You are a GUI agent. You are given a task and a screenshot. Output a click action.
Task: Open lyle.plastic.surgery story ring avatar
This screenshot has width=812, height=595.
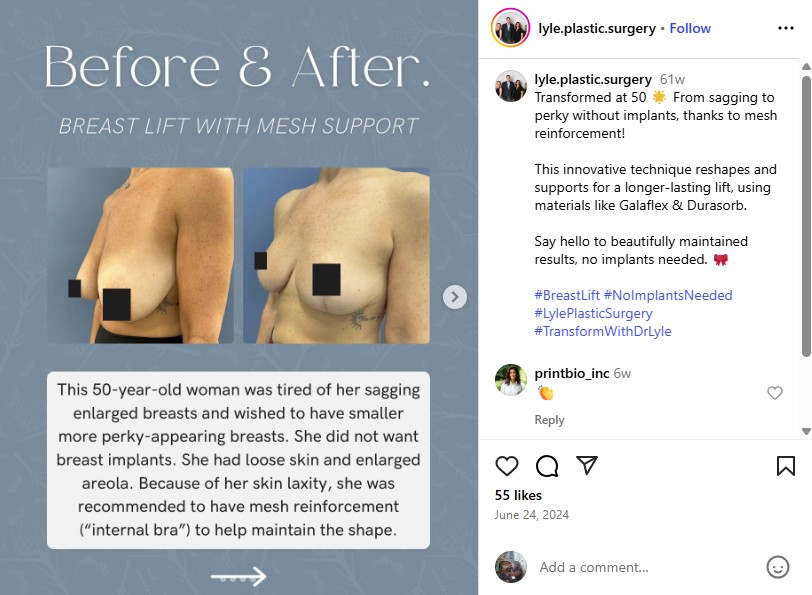(510, 28)
